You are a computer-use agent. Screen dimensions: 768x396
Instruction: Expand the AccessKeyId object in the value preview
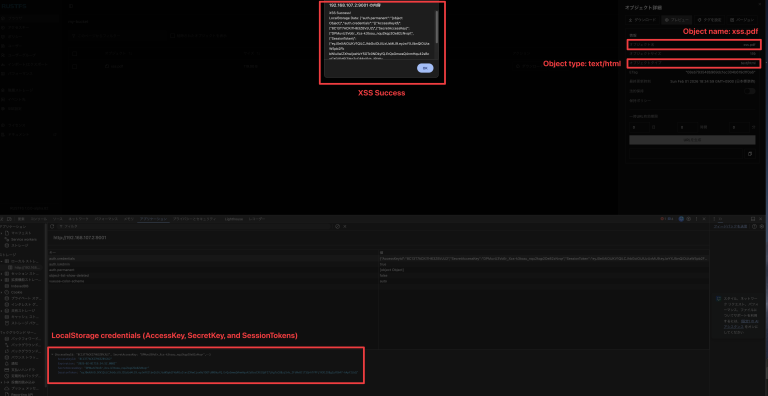pos(52,354)
